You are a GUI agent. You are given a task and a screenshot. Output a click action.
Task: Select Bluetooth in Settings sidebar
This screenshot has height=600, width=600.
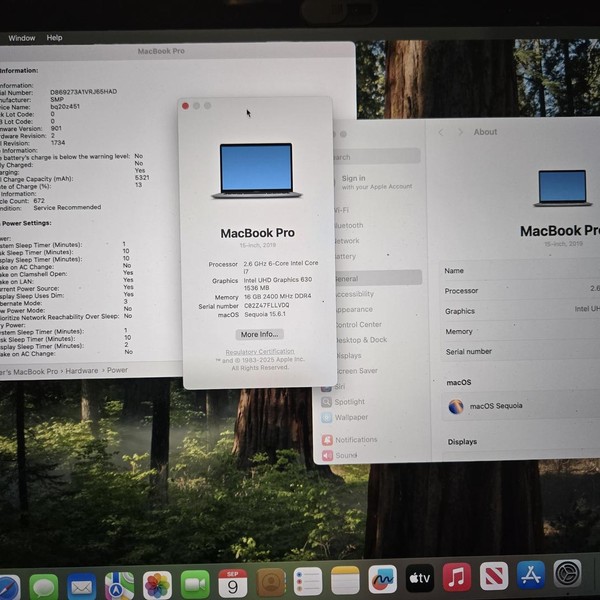point(348,225)
